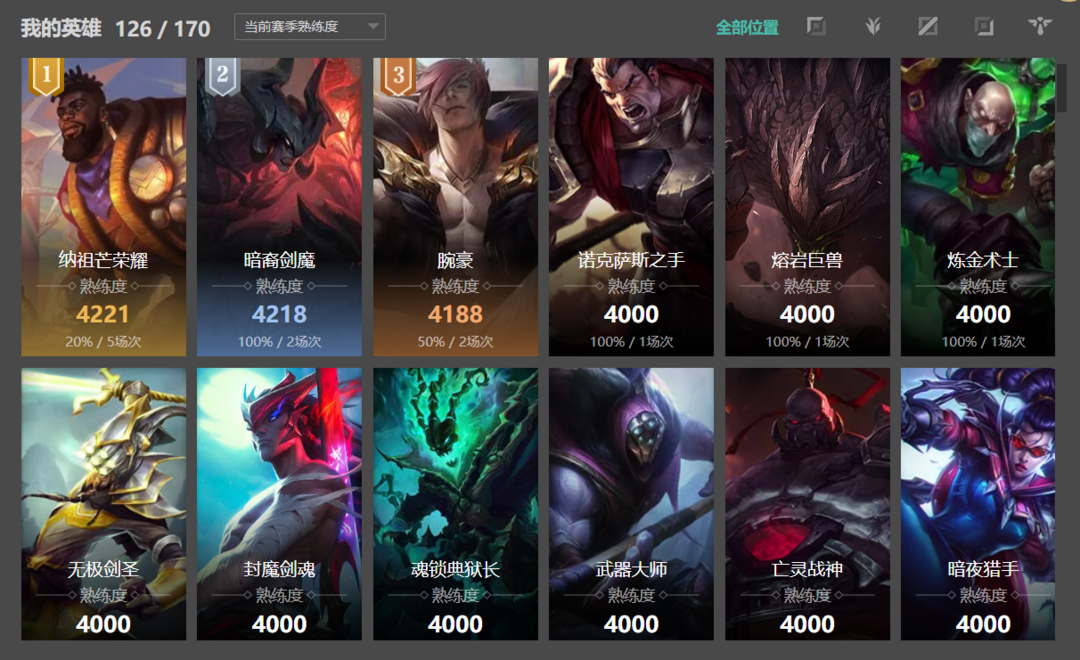Filter heroes by bottom lane position icon
This screenshot has width=1080, height=660.
(x=984, y=27)
